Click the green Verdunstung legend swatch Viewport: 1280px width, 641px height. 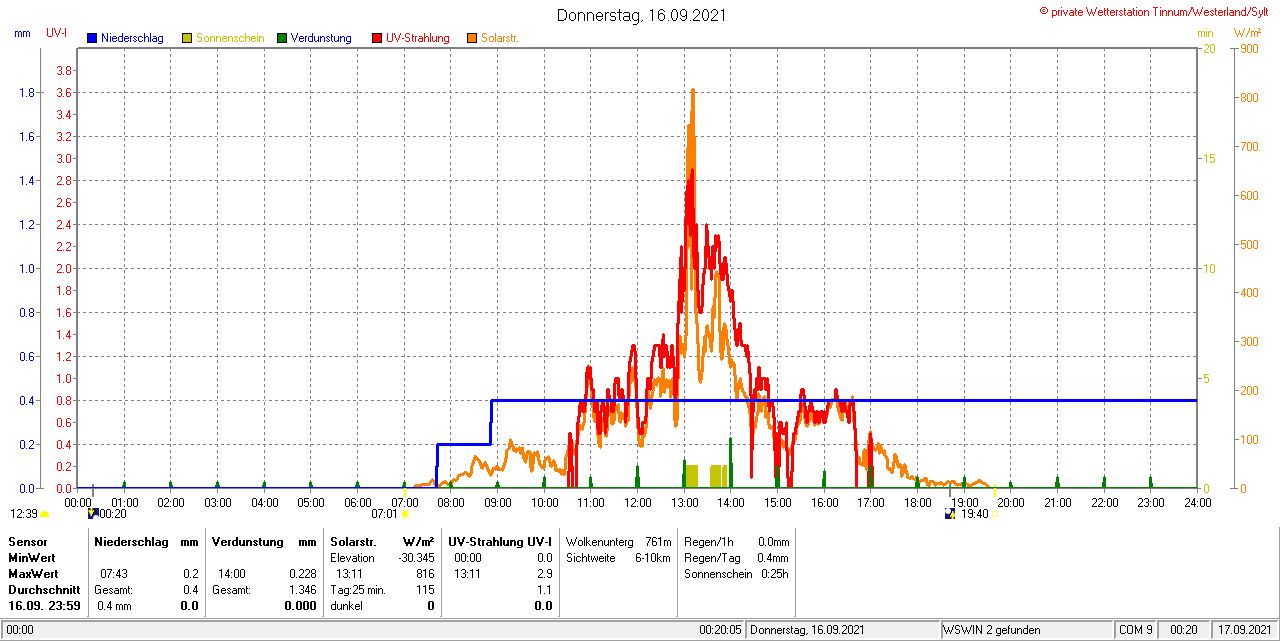point(282,38)
